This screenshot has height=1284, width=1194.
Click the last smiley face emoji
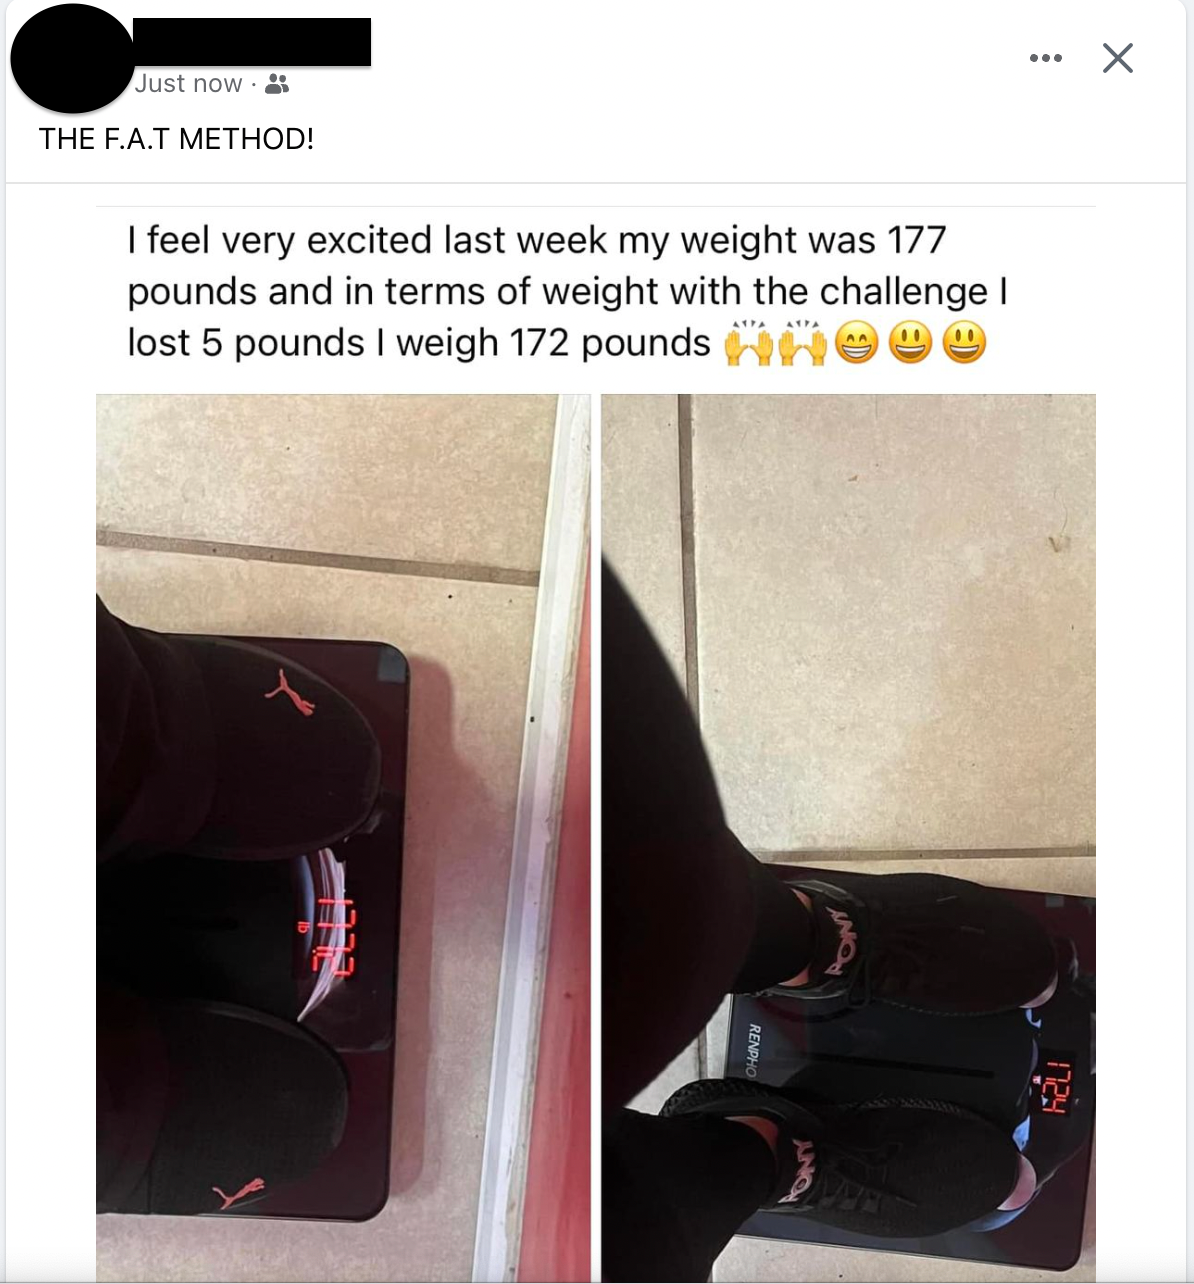pyautogui.click(x=964, y=343)
